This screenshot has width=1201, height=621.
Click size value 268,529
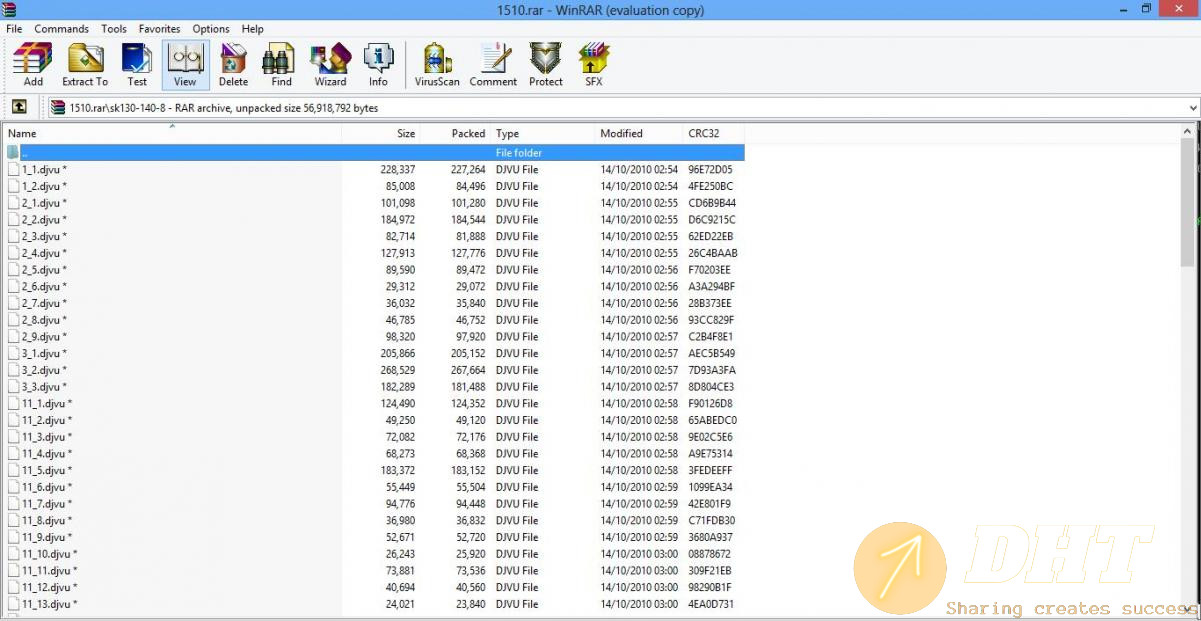(398, 370)
